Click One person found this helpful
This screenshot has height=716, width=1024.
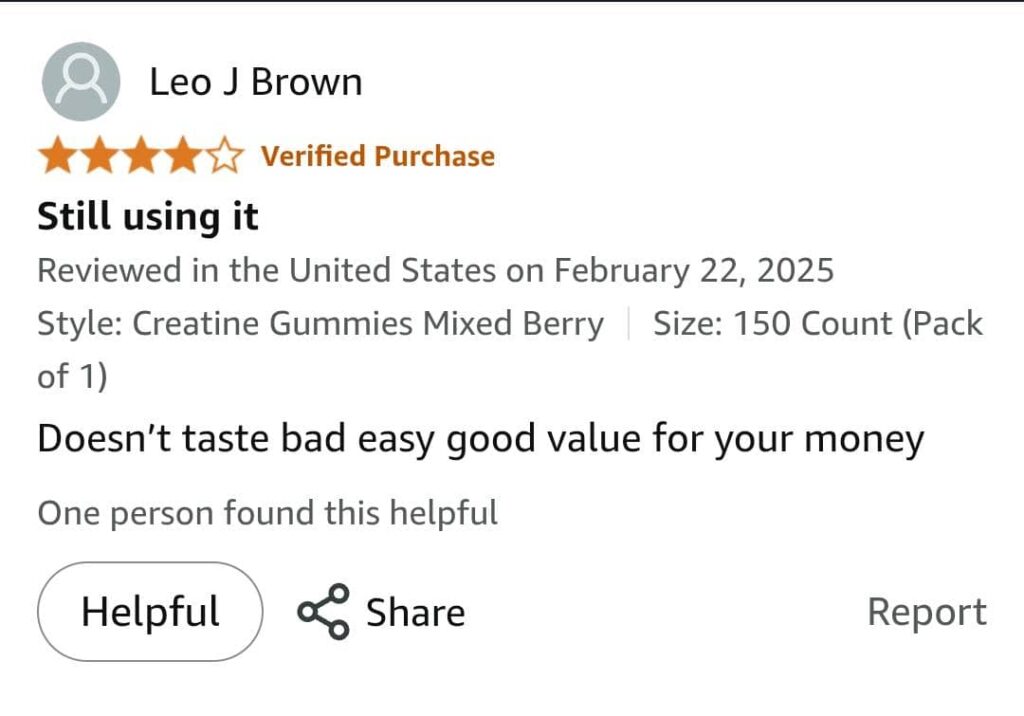[x=267, y=514]
